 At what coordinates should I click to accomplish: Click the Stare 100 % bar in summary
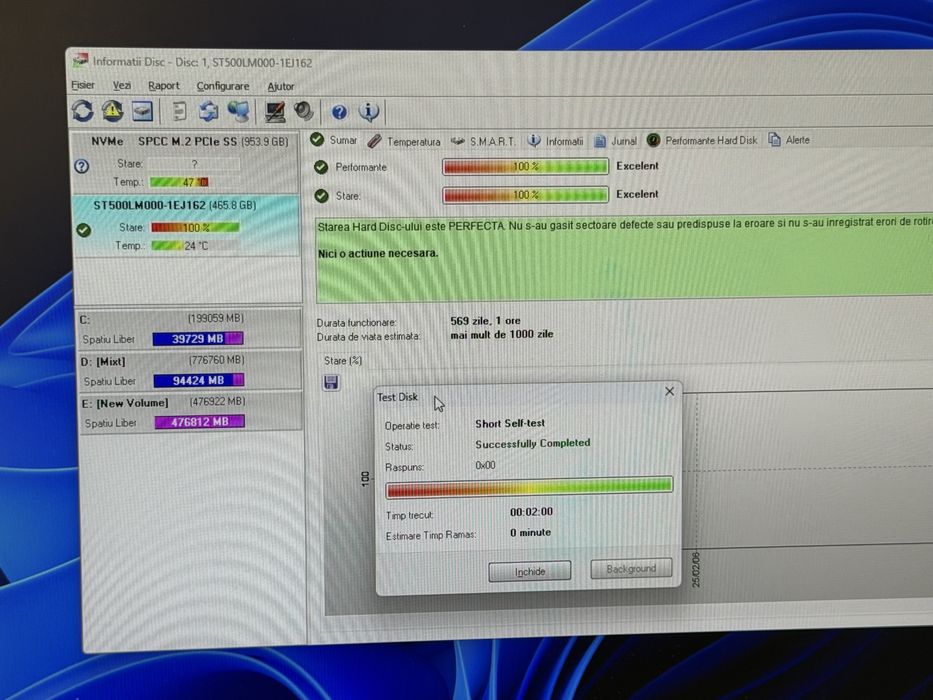pos(525,195)
